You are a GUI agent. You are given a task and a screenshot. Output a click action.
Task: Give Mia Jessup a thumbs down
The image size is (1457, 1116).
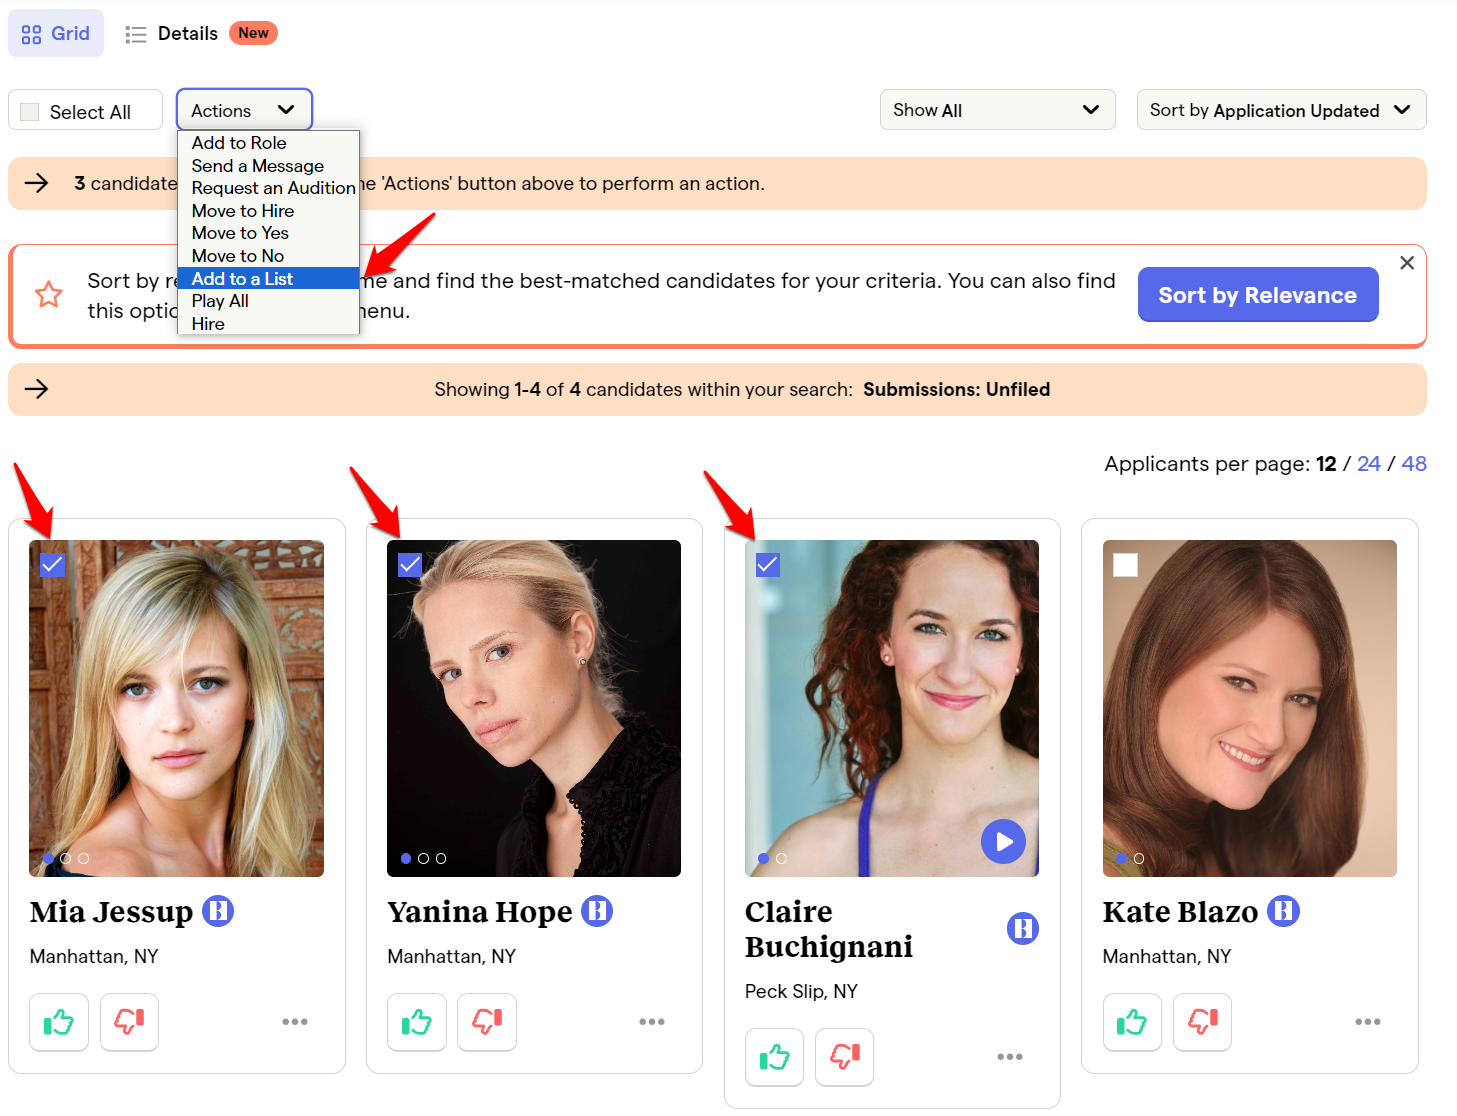[x=129, y=1022]
